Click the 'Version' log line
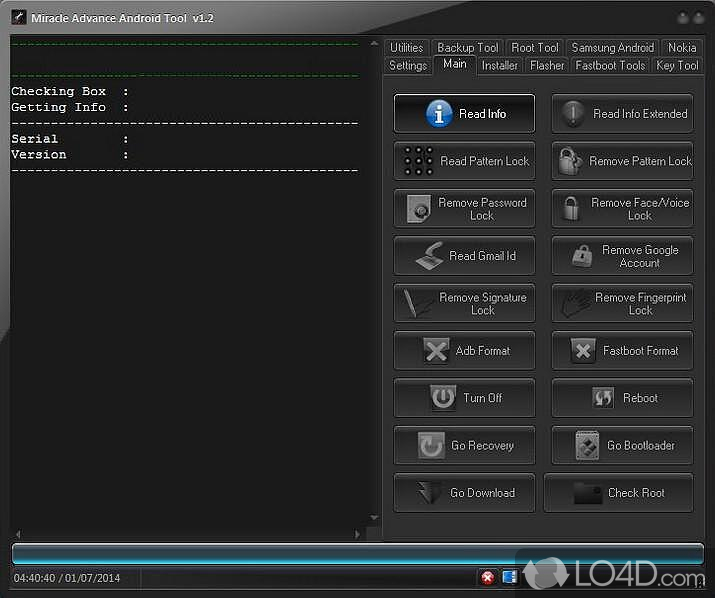The image size is (715, 598). point(70,155)
